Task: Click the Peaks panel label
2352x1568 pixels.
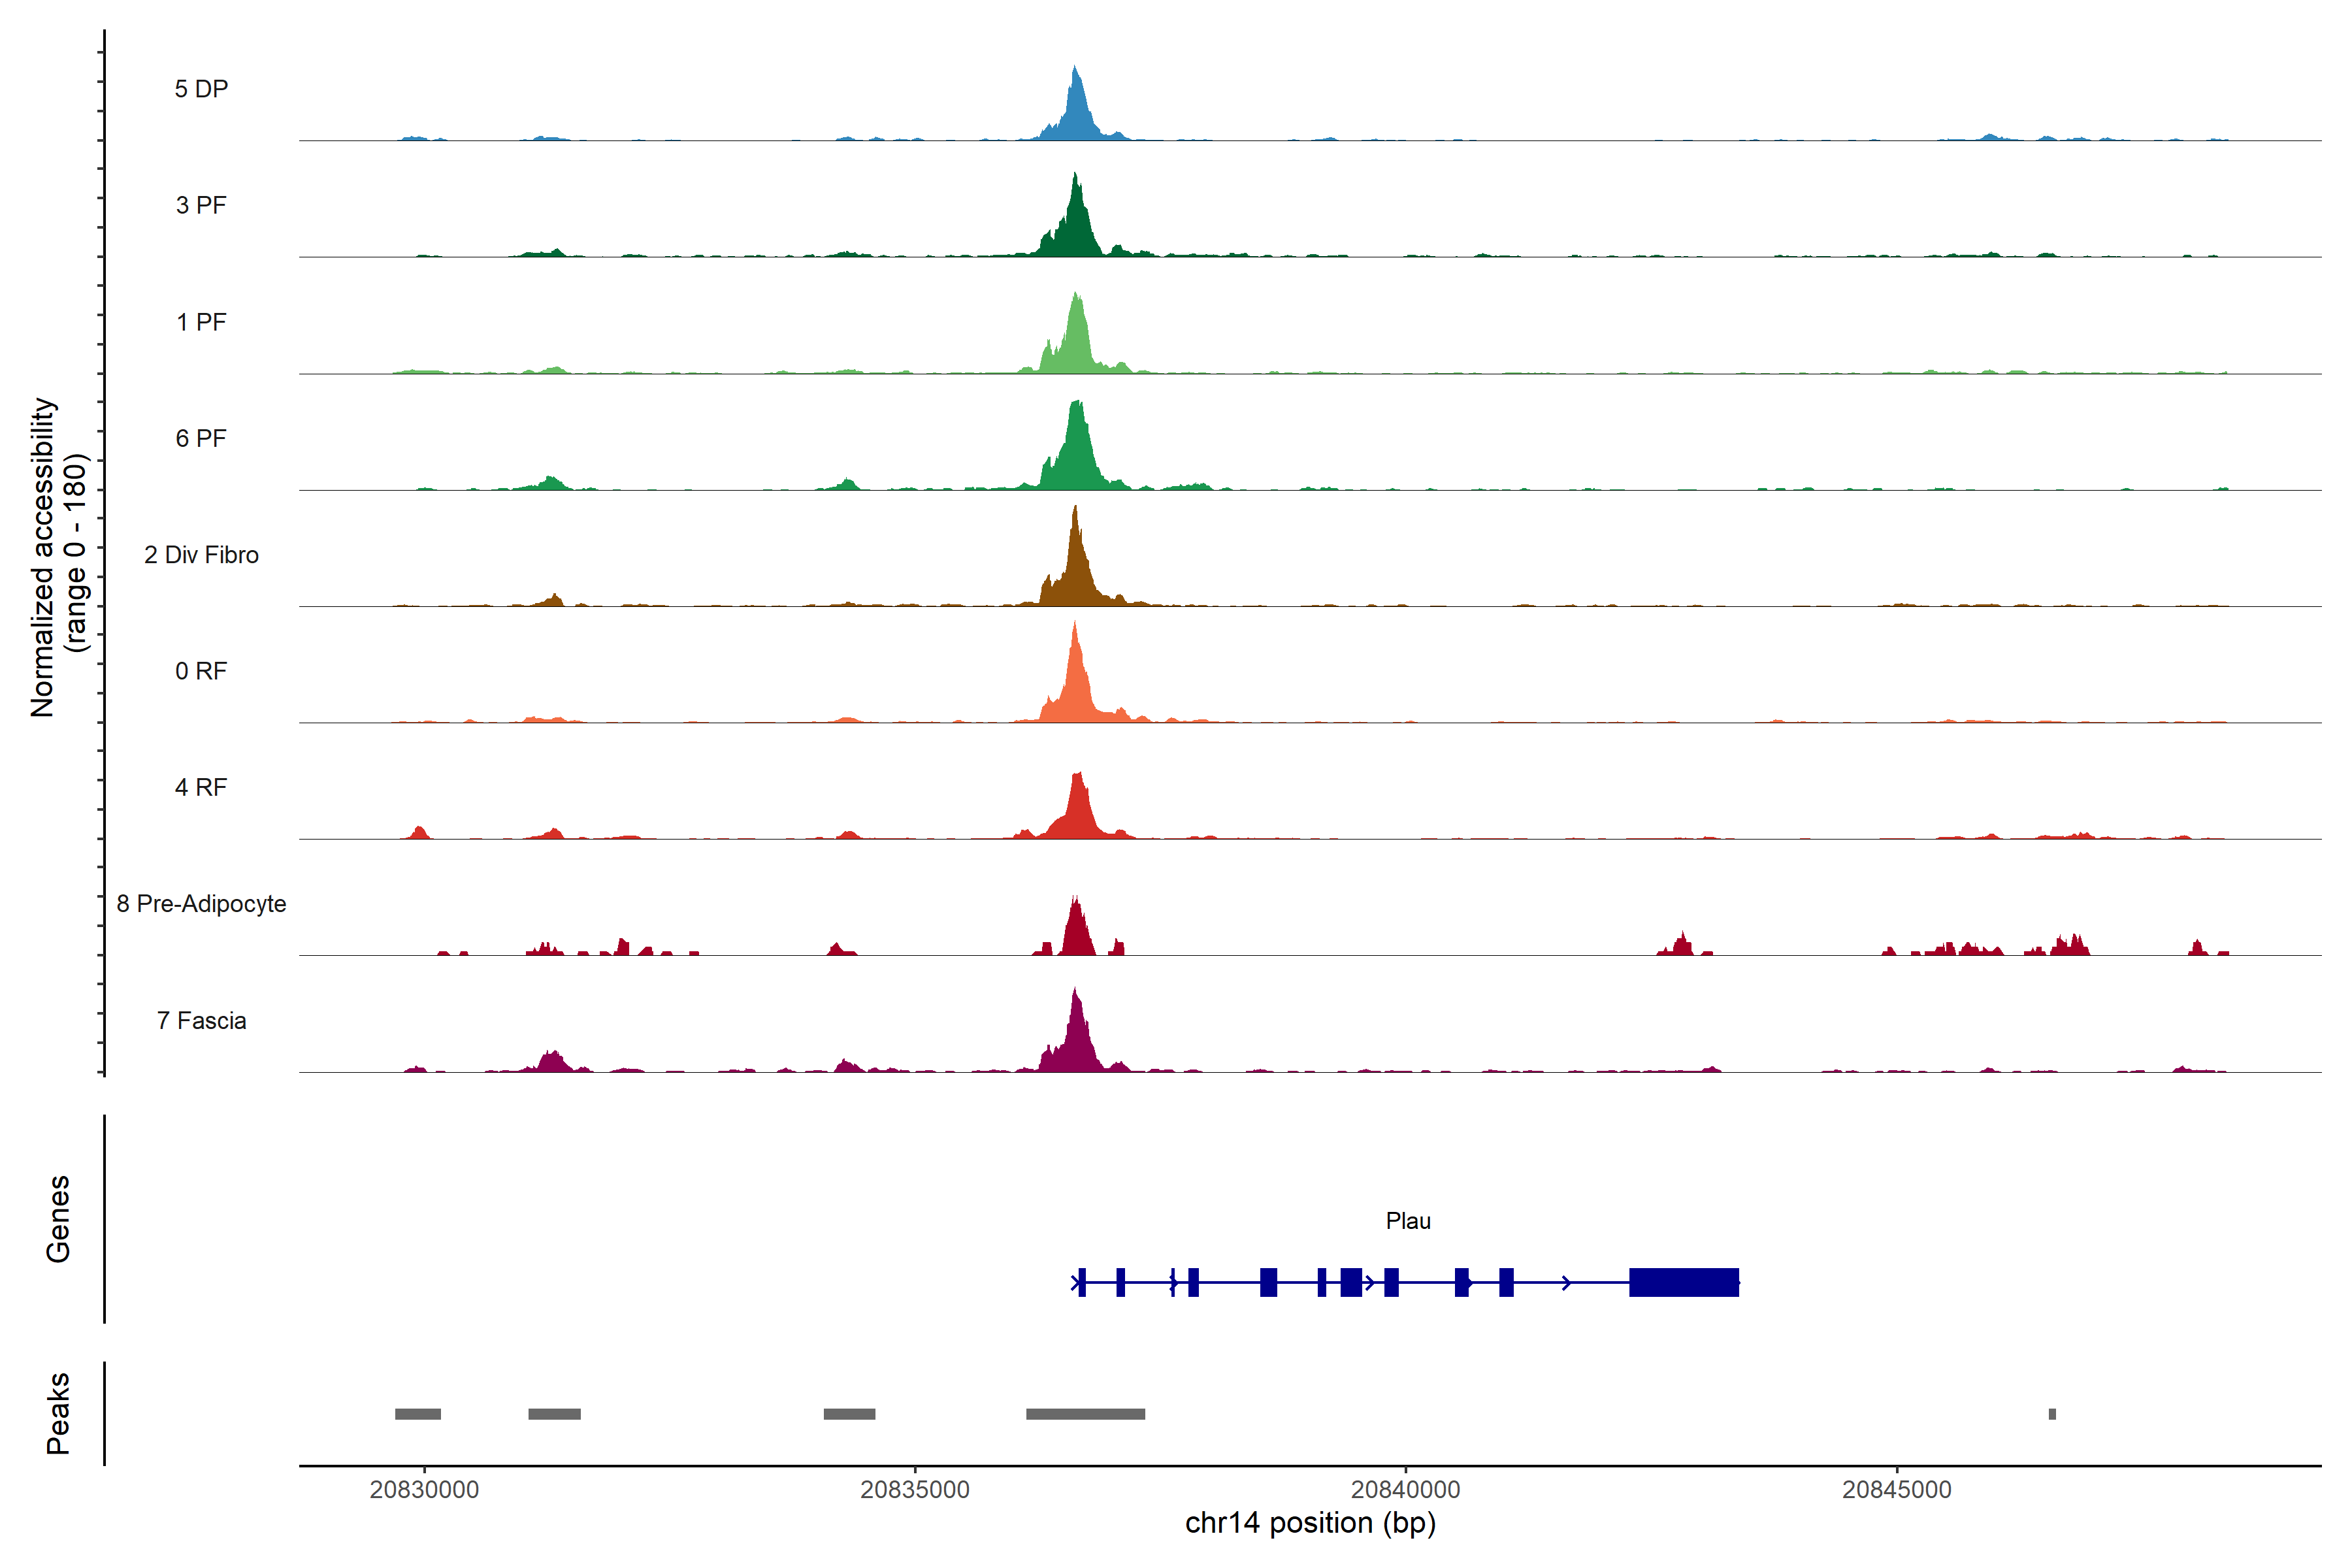Action: tap(58, 1413)
